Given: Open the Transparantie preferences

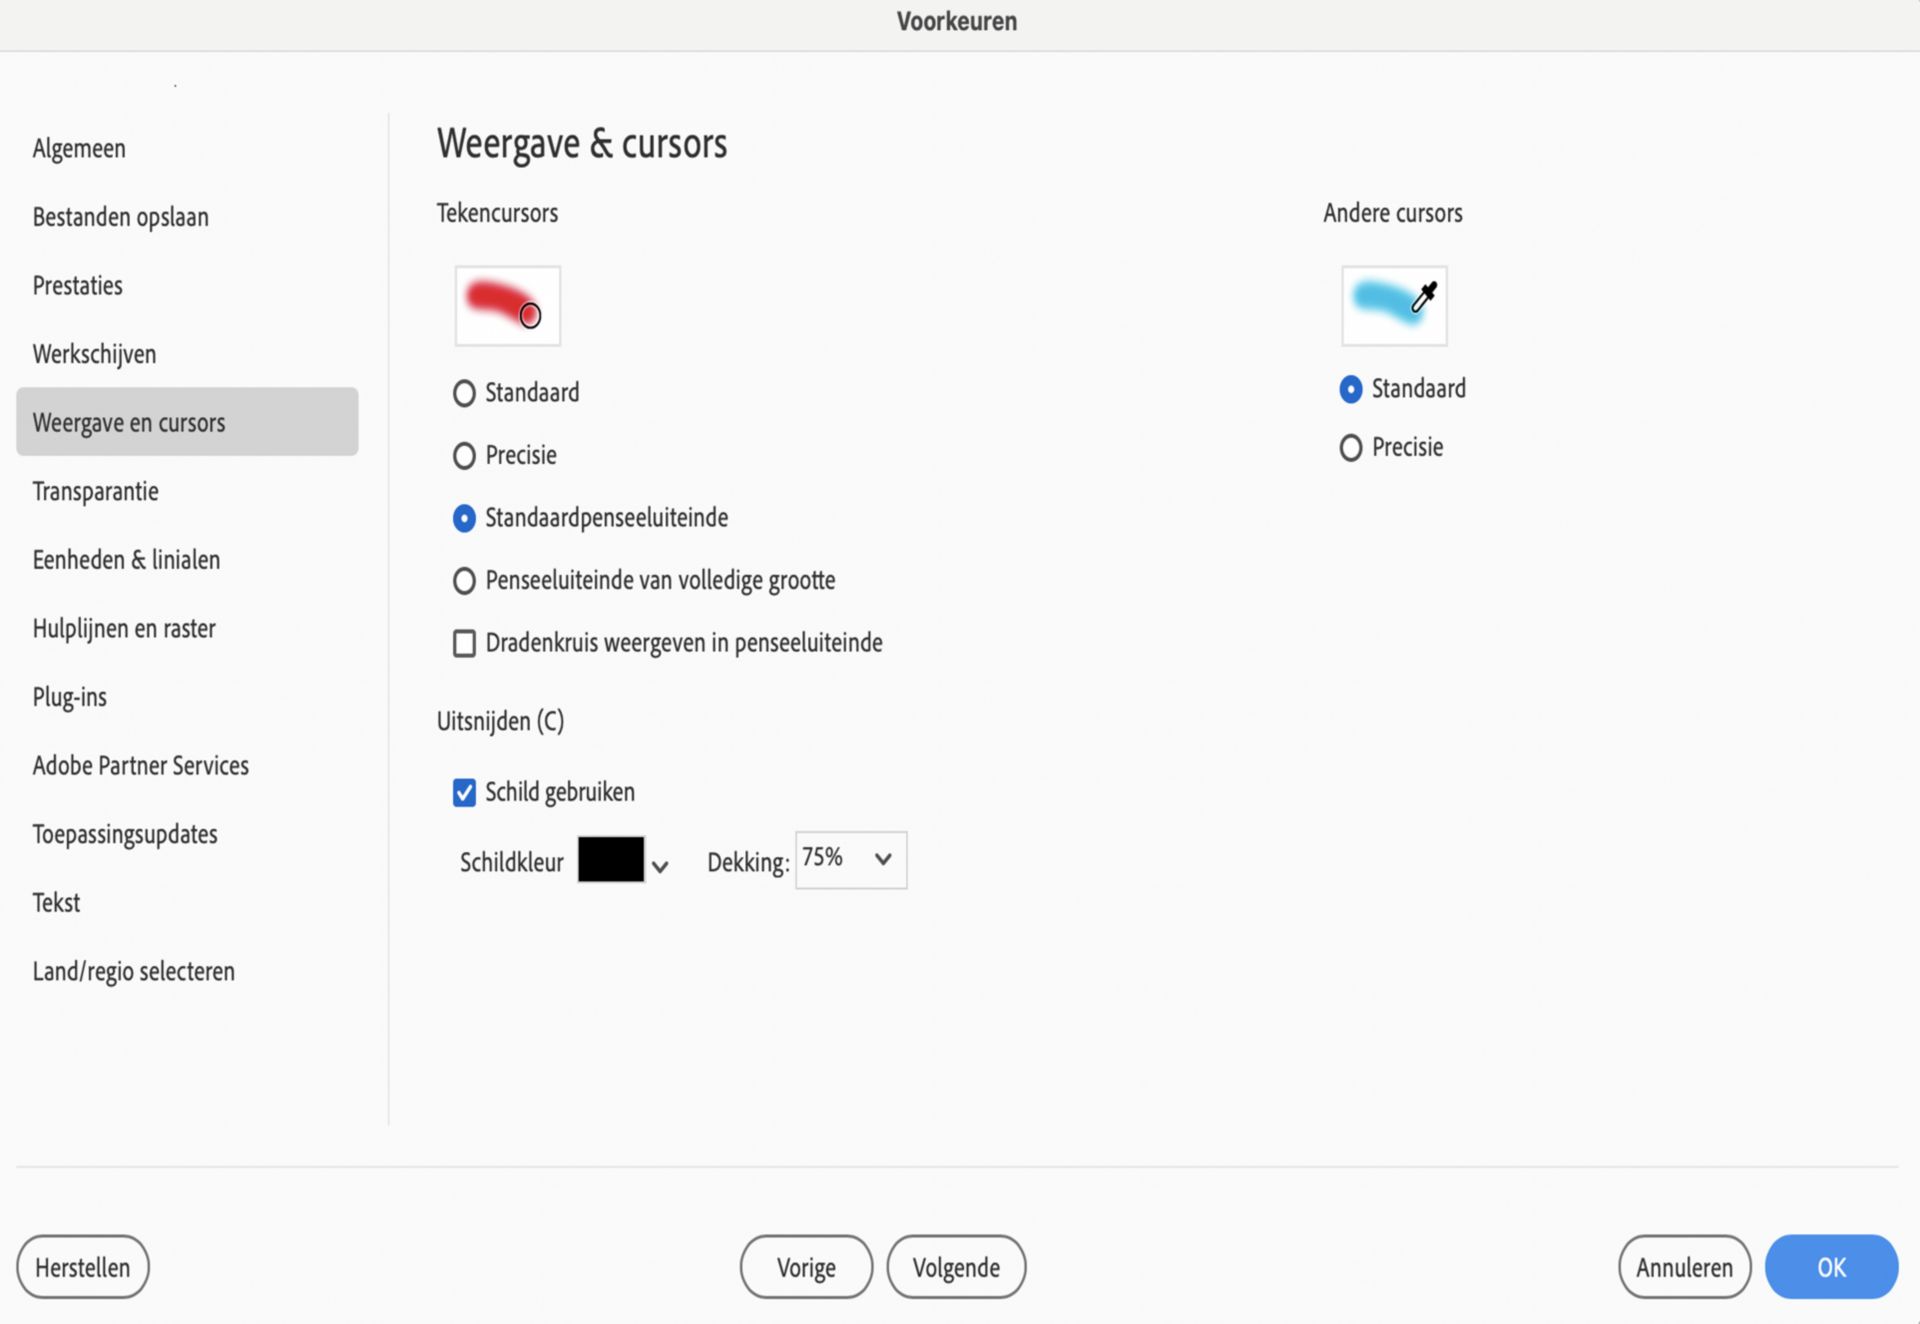Looking at the screenshot, I should (187, 491).
